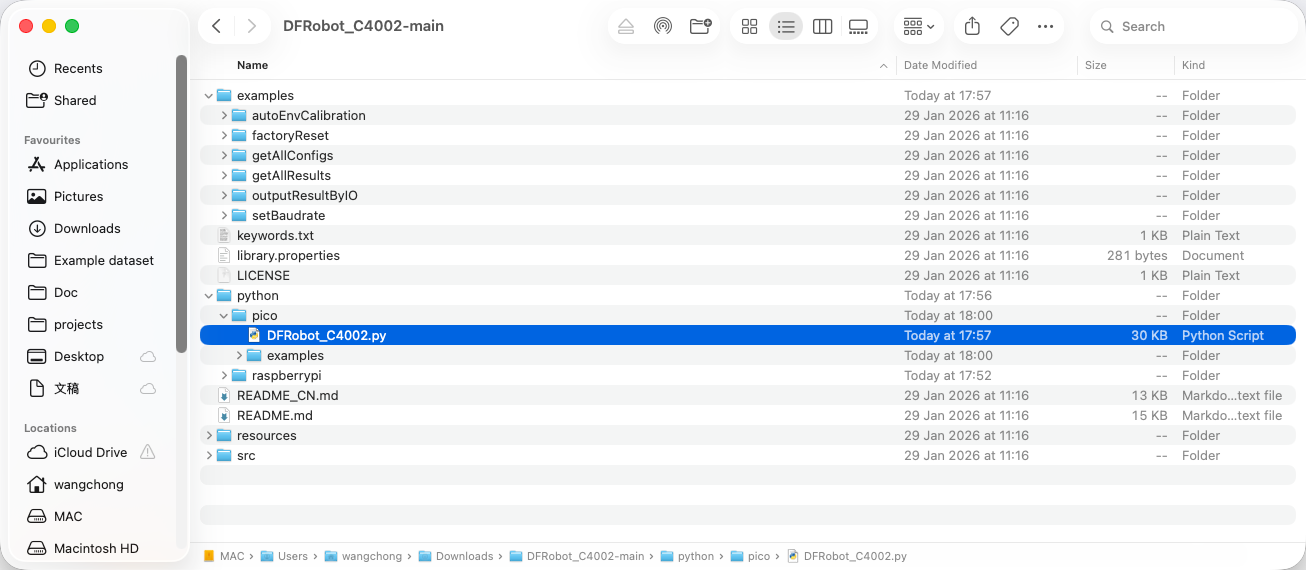This screenshot has height=570, width=1306.
Task: Open Pictures in the sidebar
Action: point(78,196)
